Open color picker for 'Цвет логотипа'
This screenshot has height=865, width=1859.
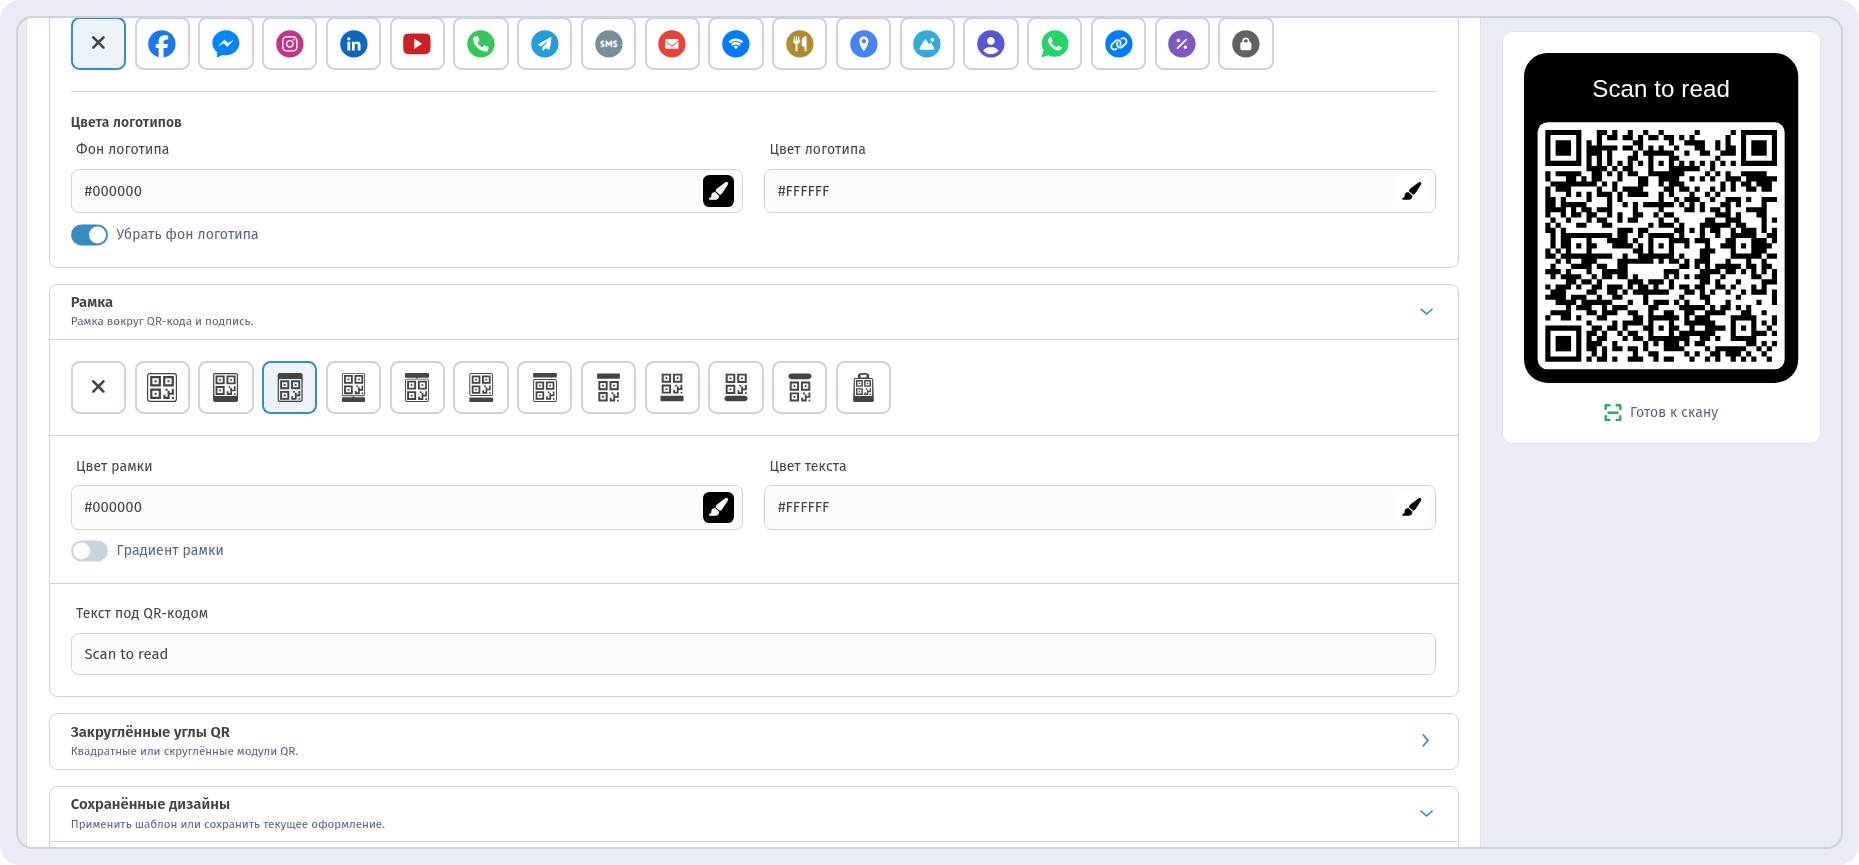(x=1411, y=191)
